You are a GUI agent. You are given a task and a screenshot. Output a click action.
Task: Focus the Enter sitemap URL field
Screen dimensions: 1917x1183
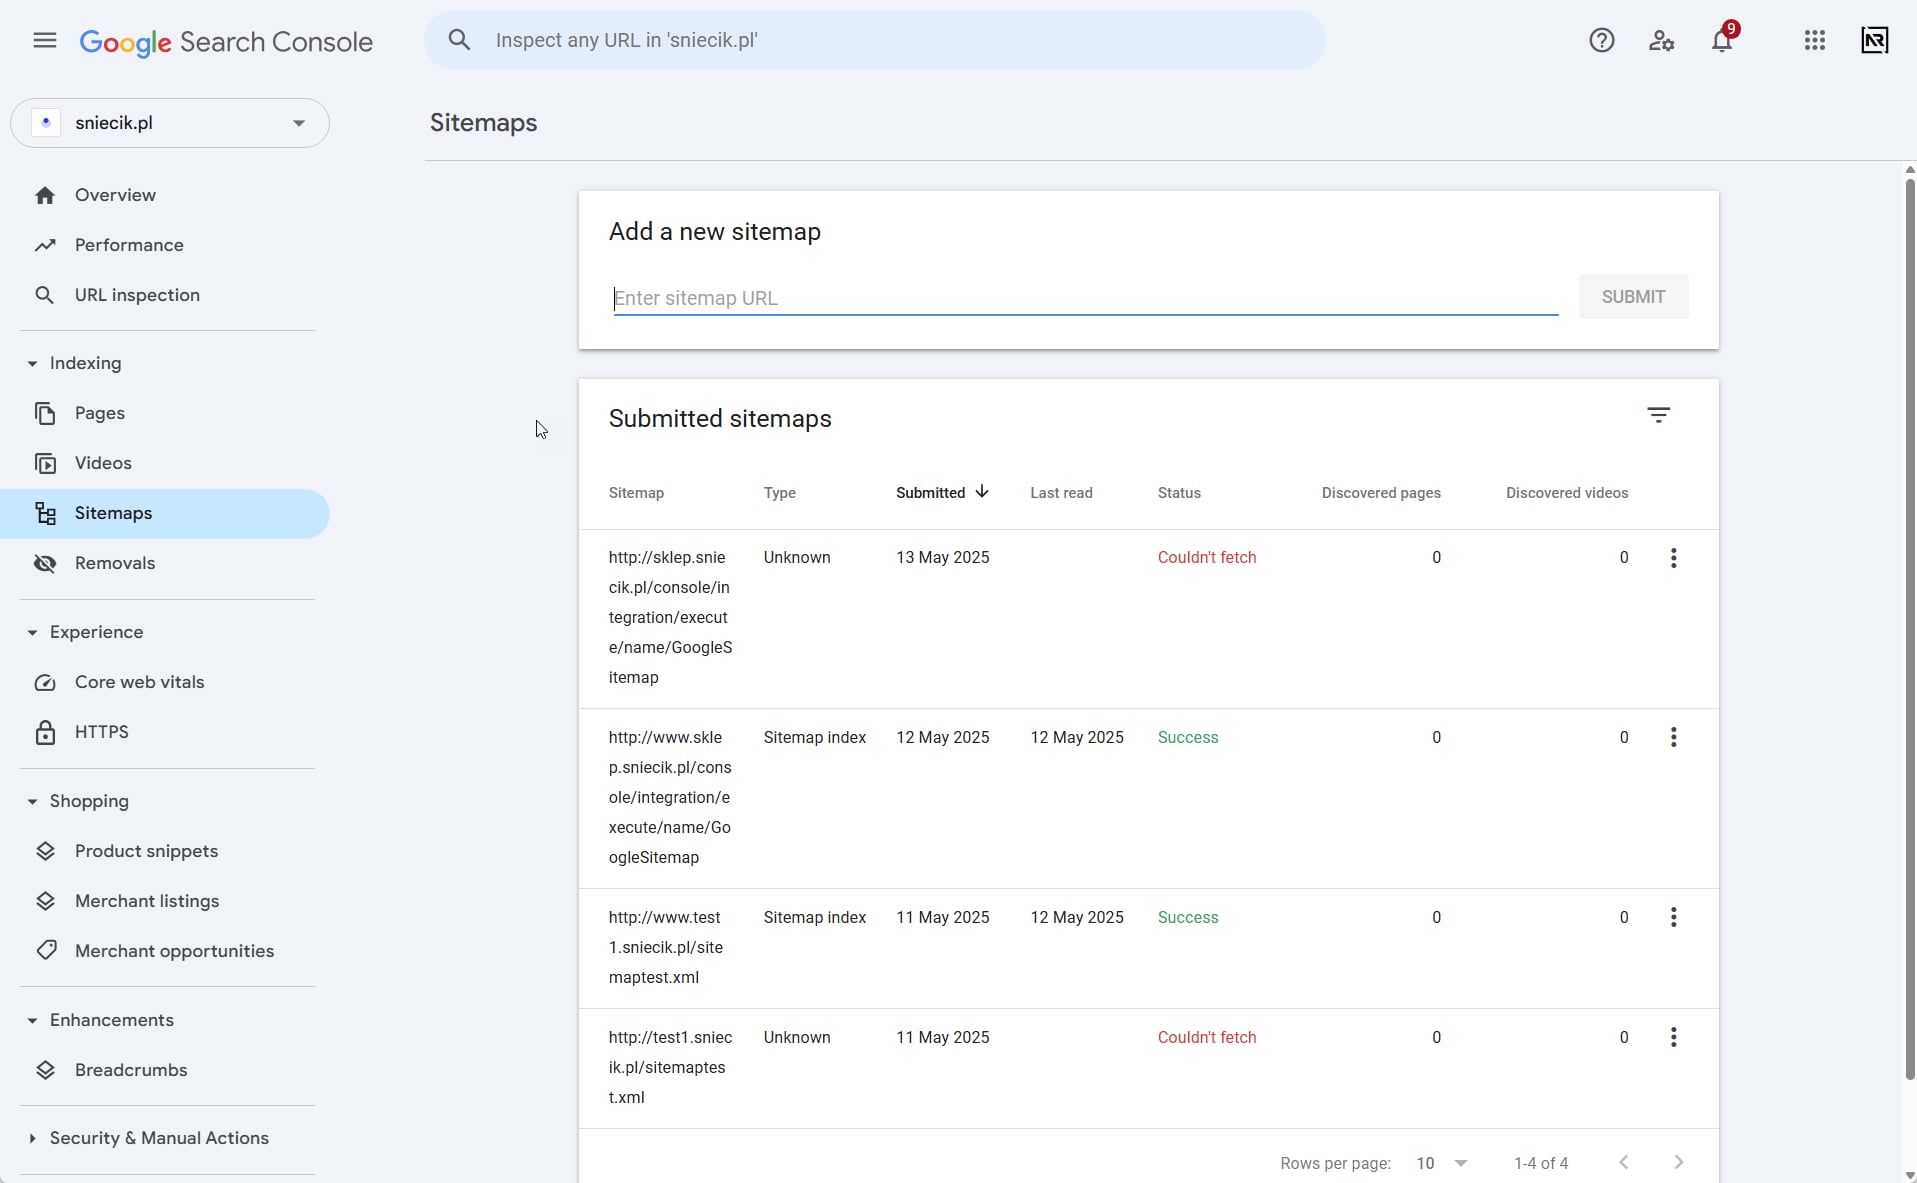(1086, 299)
